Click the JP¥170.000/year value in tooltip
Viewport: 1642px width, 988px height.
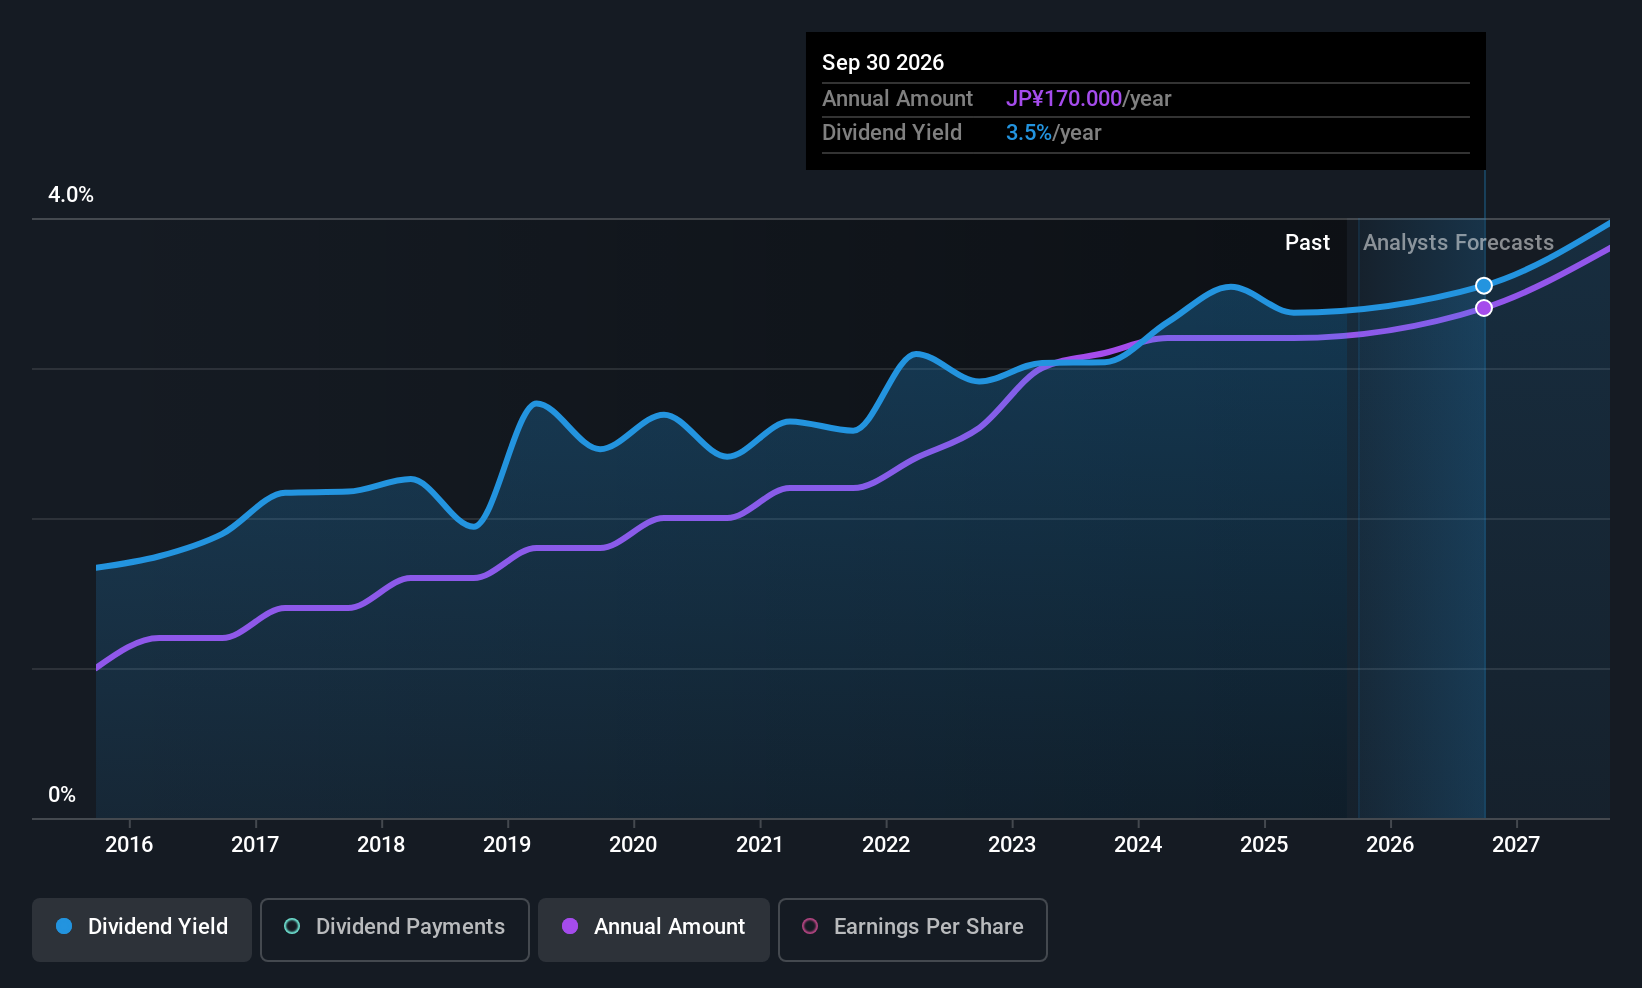tap(1088, 99)
